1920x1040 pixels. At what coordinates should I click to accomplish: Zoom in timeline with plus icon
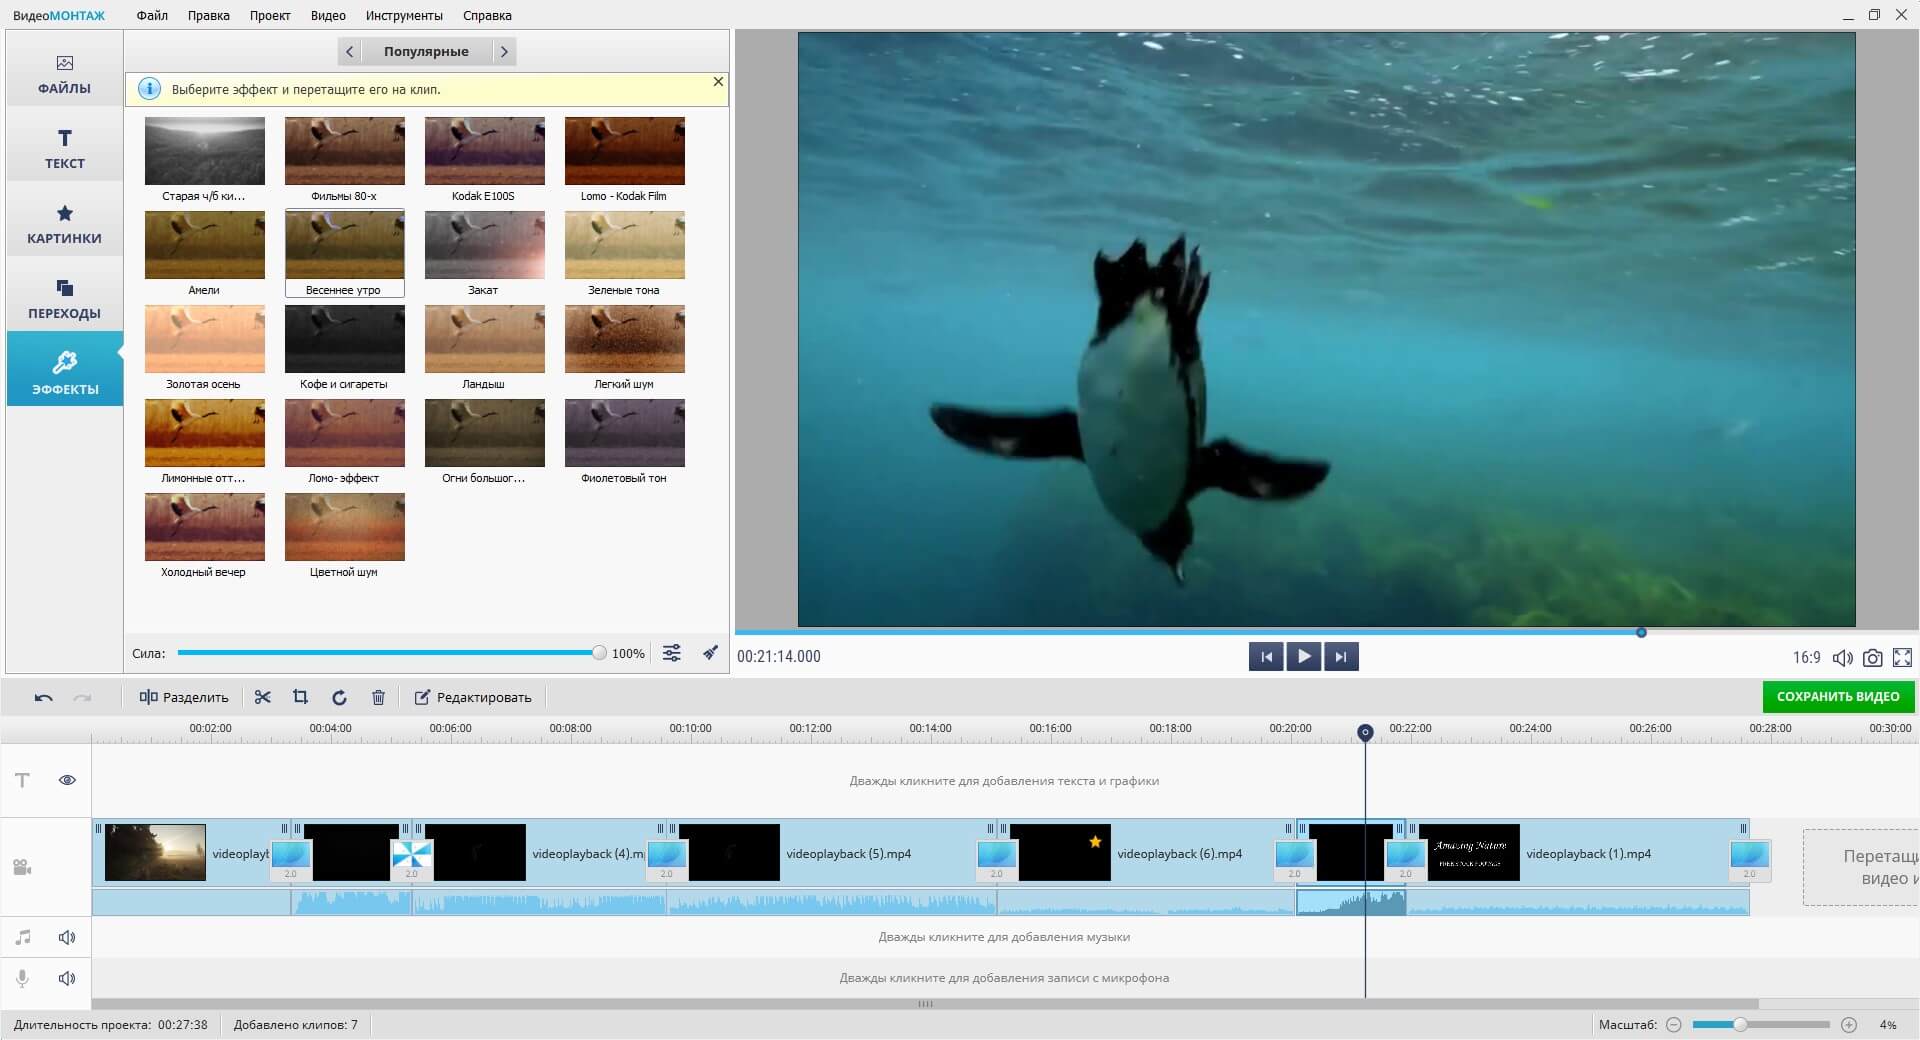point(1849,1025)
